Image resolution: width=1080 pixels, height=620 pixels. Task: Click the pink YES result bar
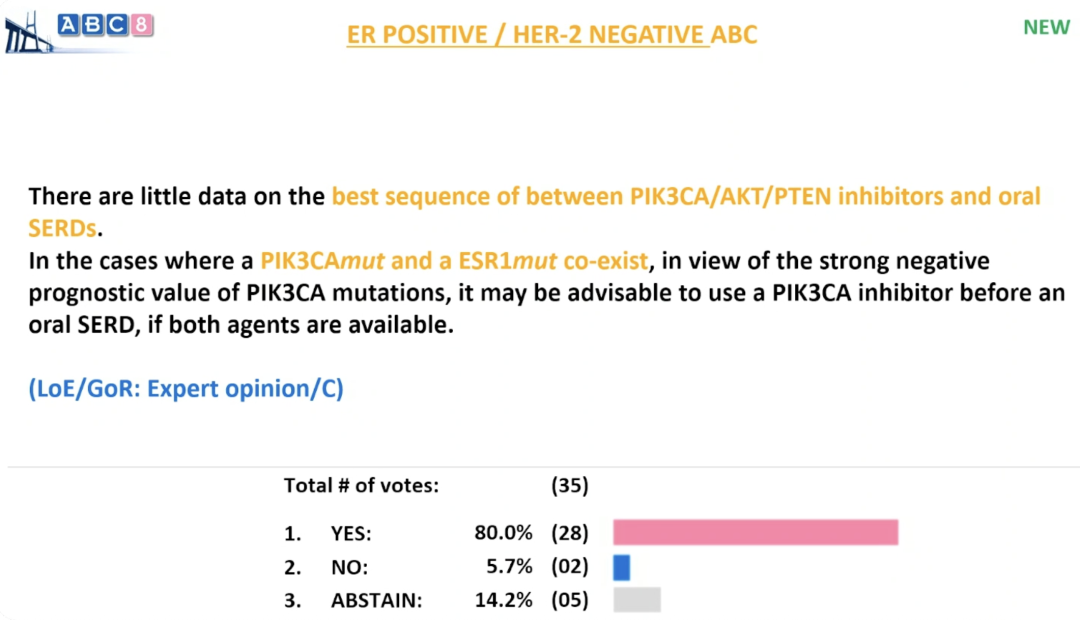[x=755, y=533]
